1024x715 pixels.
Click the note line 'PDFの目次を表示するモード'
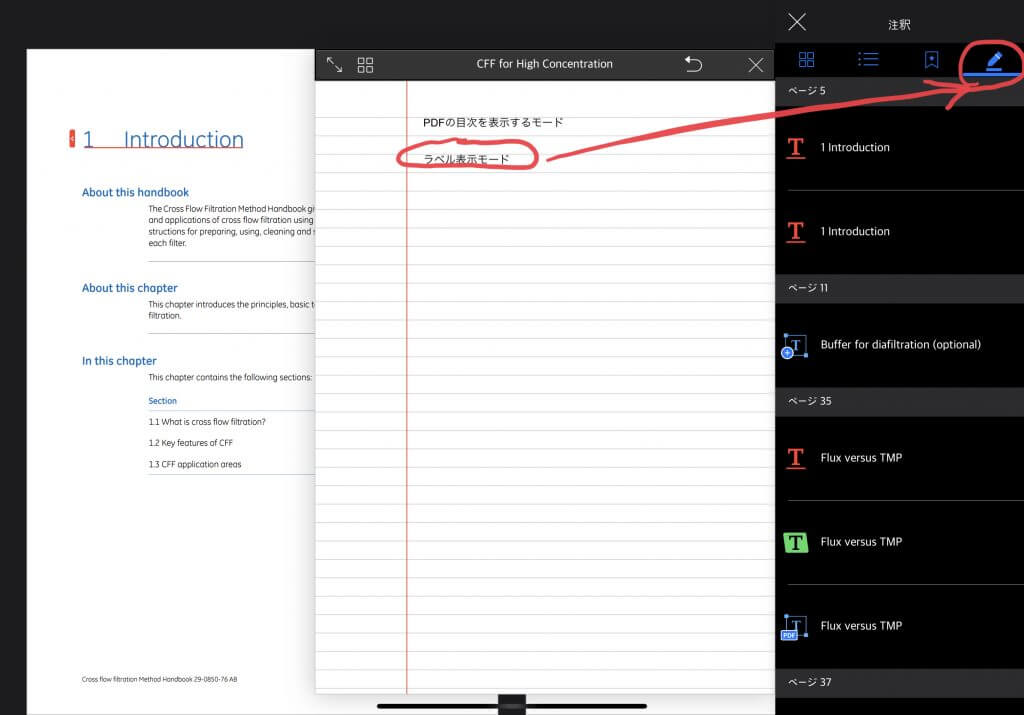[x=492, y=122]
